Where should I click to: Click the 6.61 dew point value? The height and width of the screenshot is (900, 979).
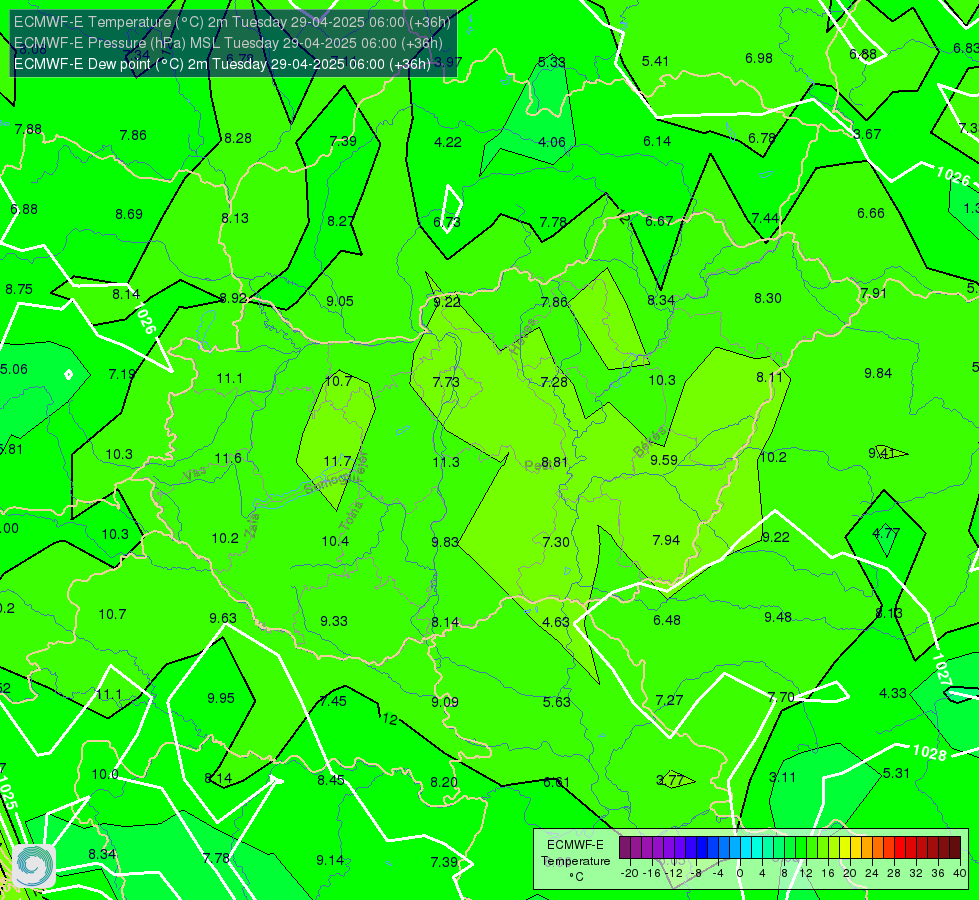(x=556, y=783)
